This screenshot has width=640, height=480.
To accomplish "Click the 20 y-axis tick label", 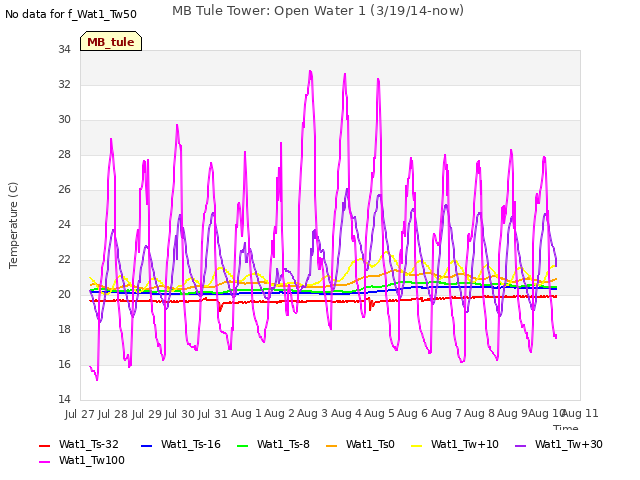I will (x=64, y=294).
